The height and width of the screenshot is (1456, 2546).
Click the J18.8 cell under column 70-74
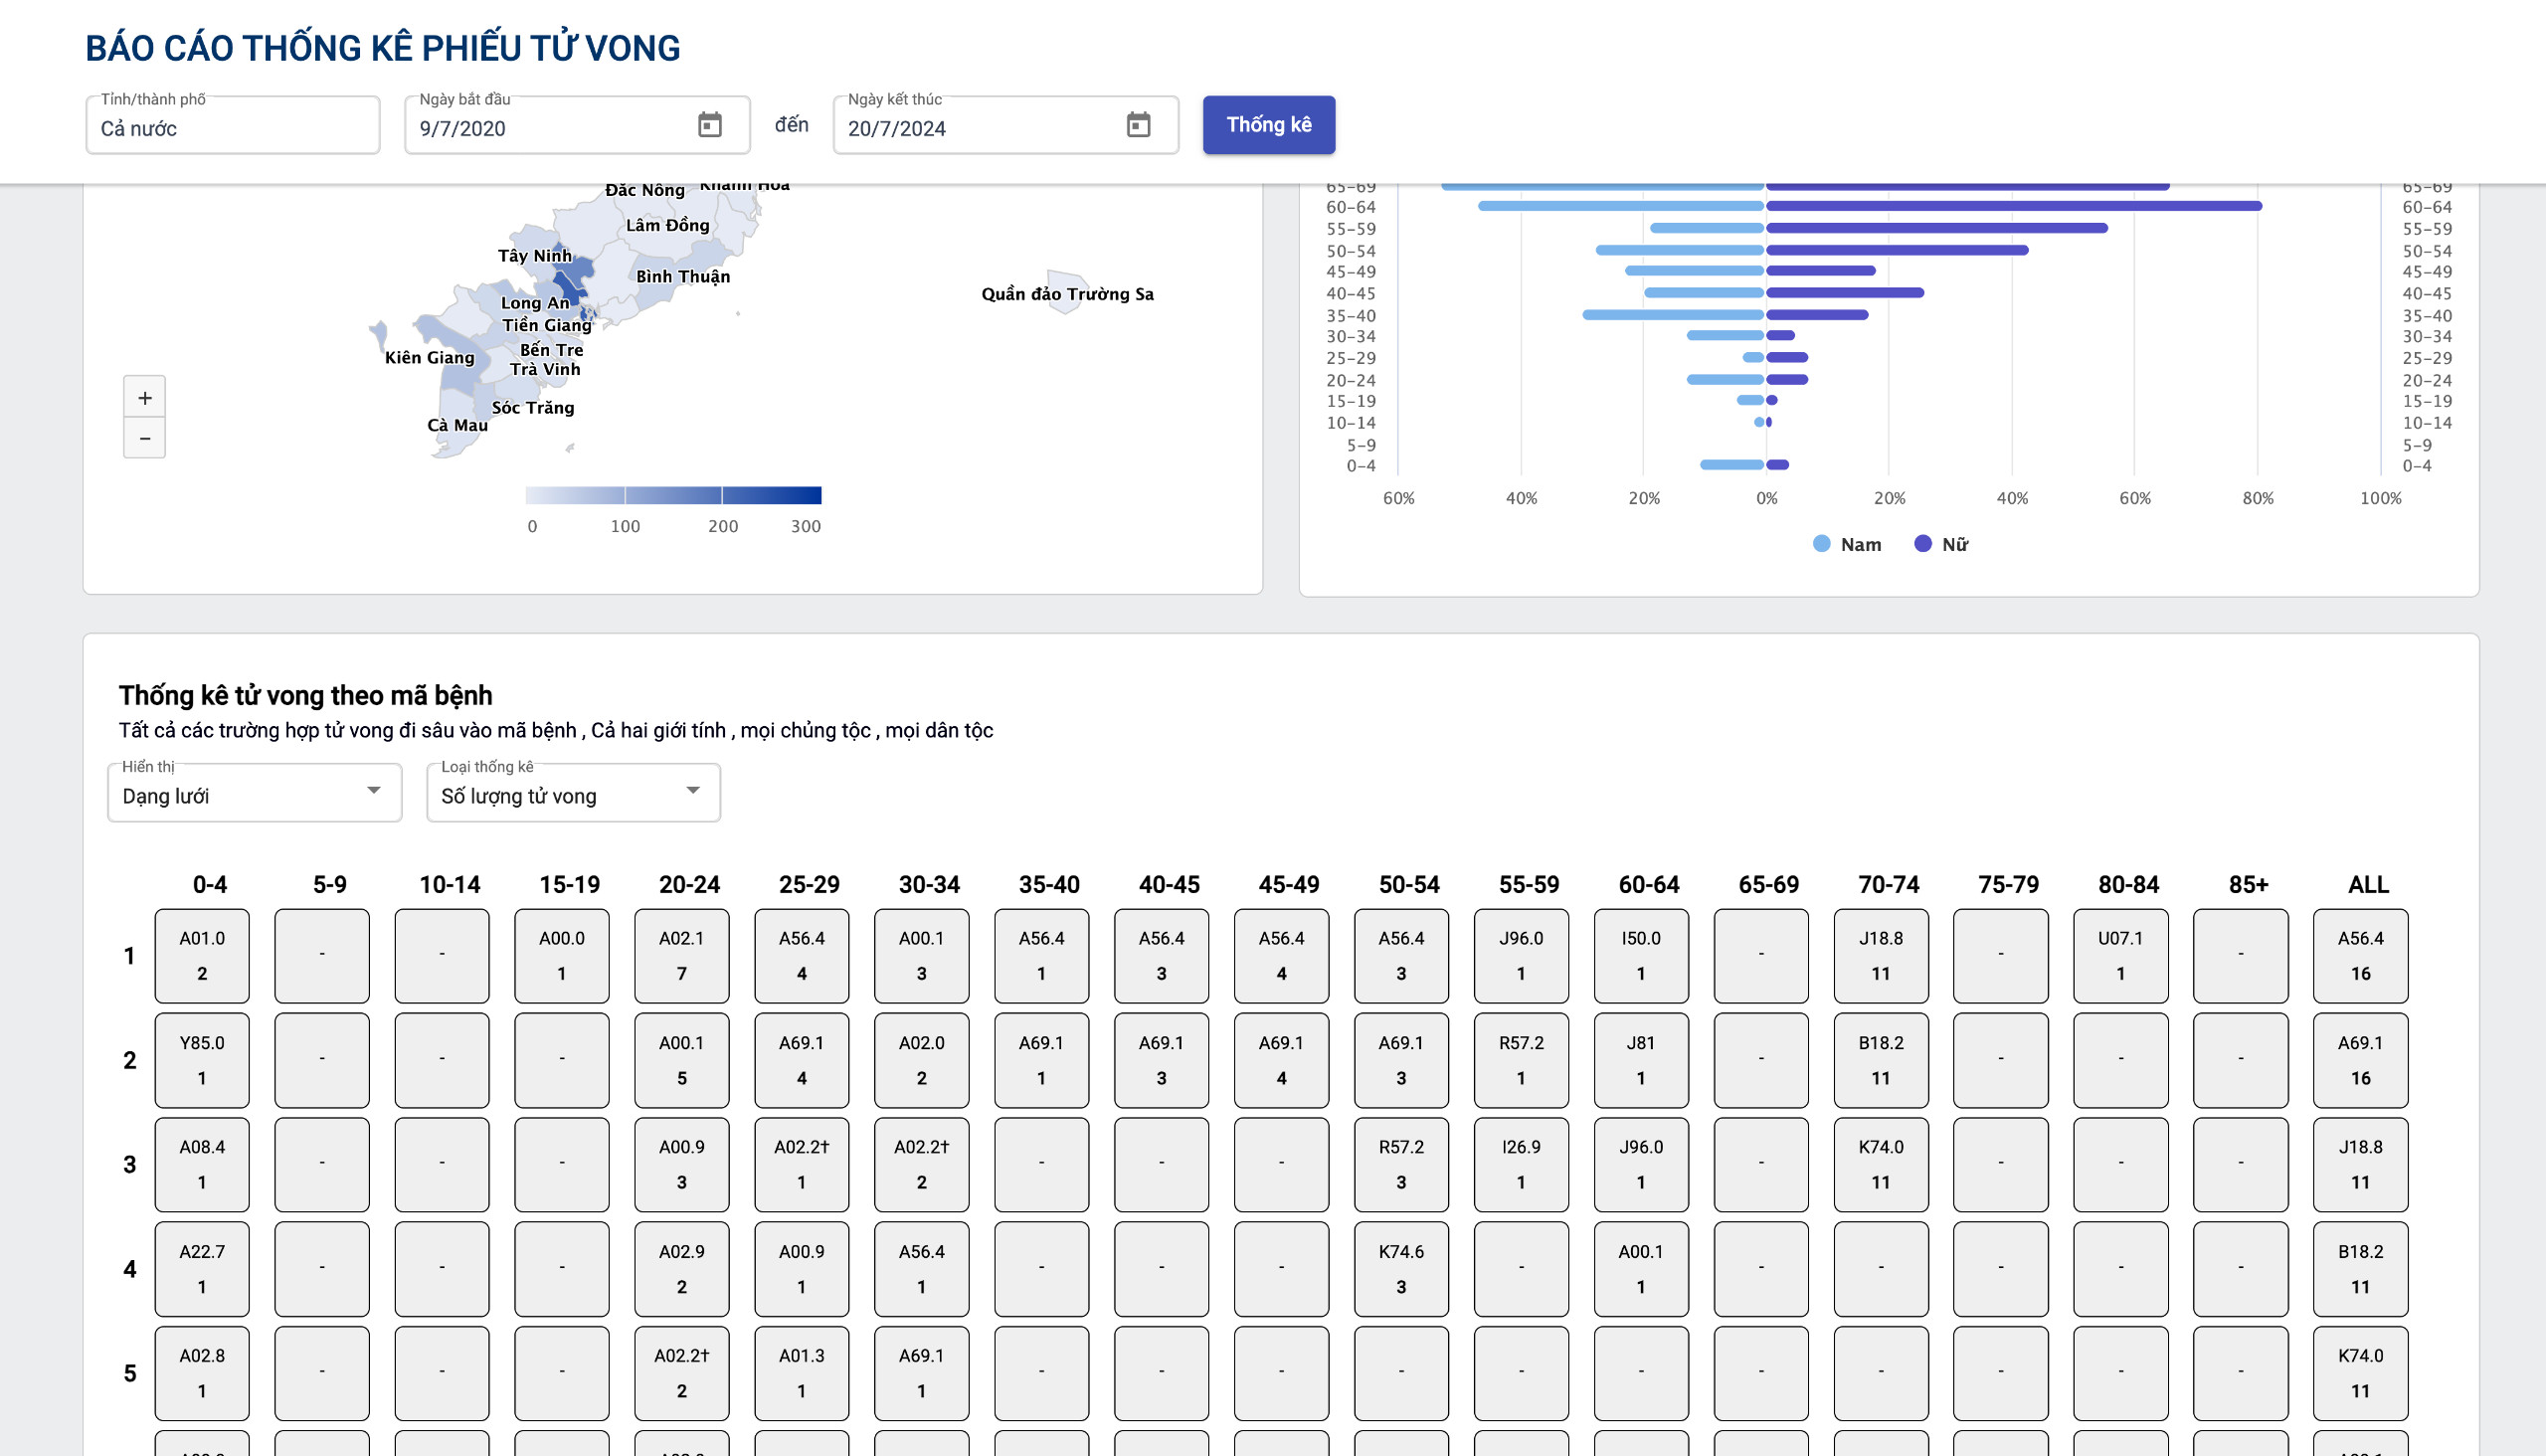point(1880,955)
